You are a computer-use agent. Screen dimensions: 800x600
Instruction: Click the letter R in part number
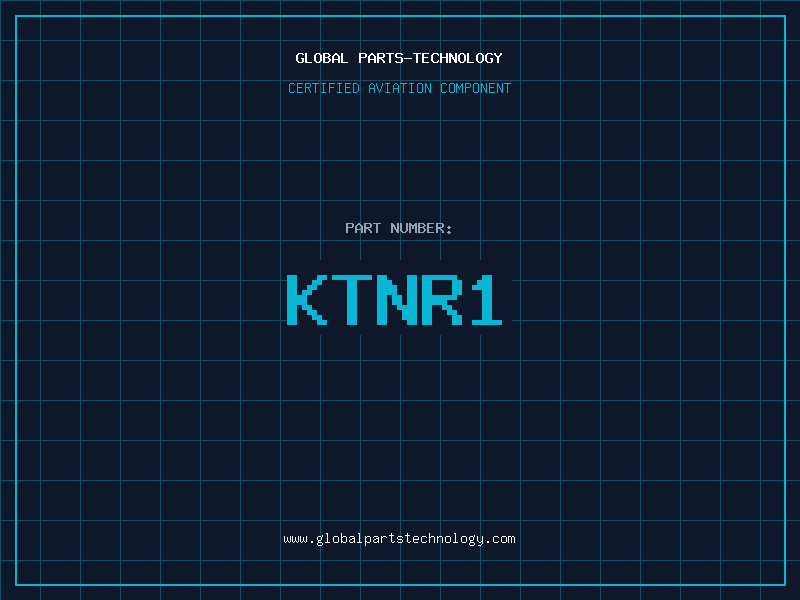[x=440, y=299]
